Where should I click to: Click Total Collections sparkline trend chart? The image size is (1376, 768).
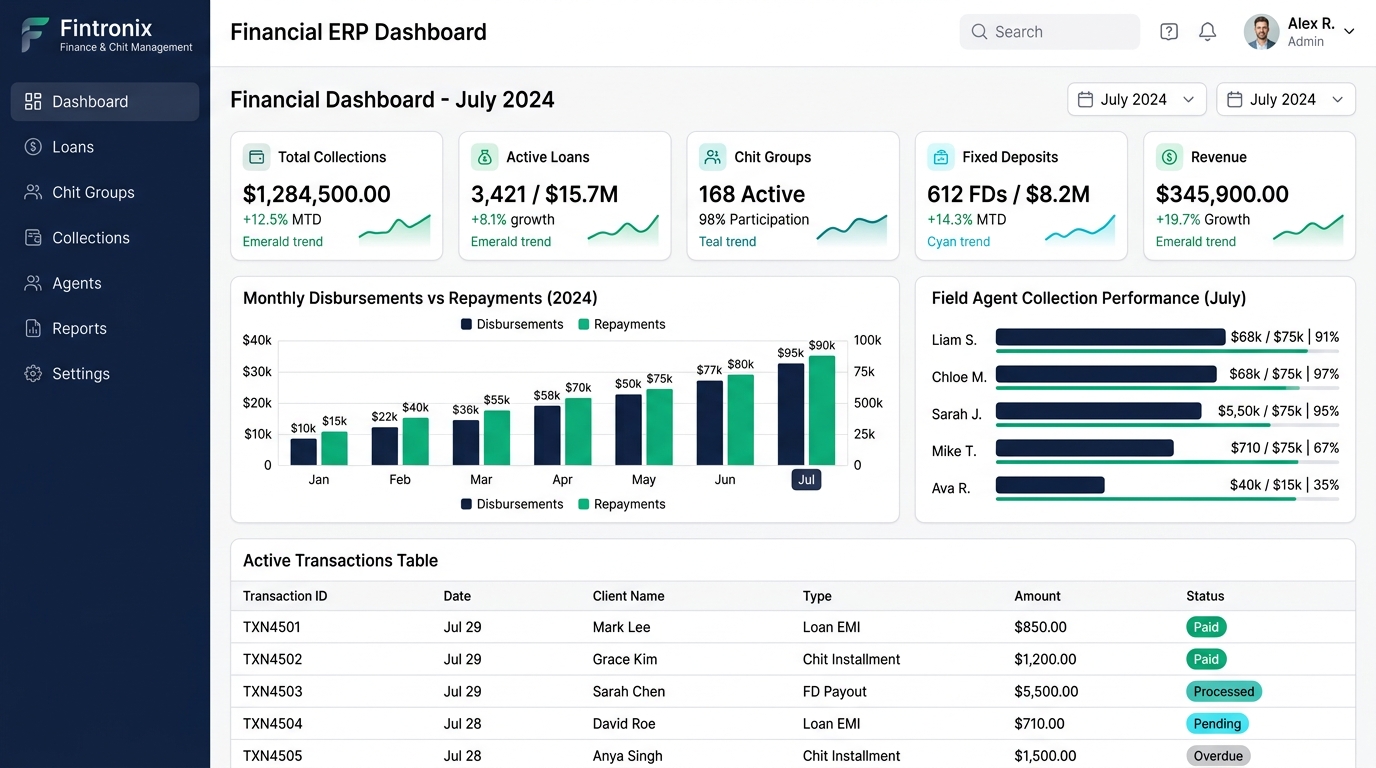tap(394, 230)
